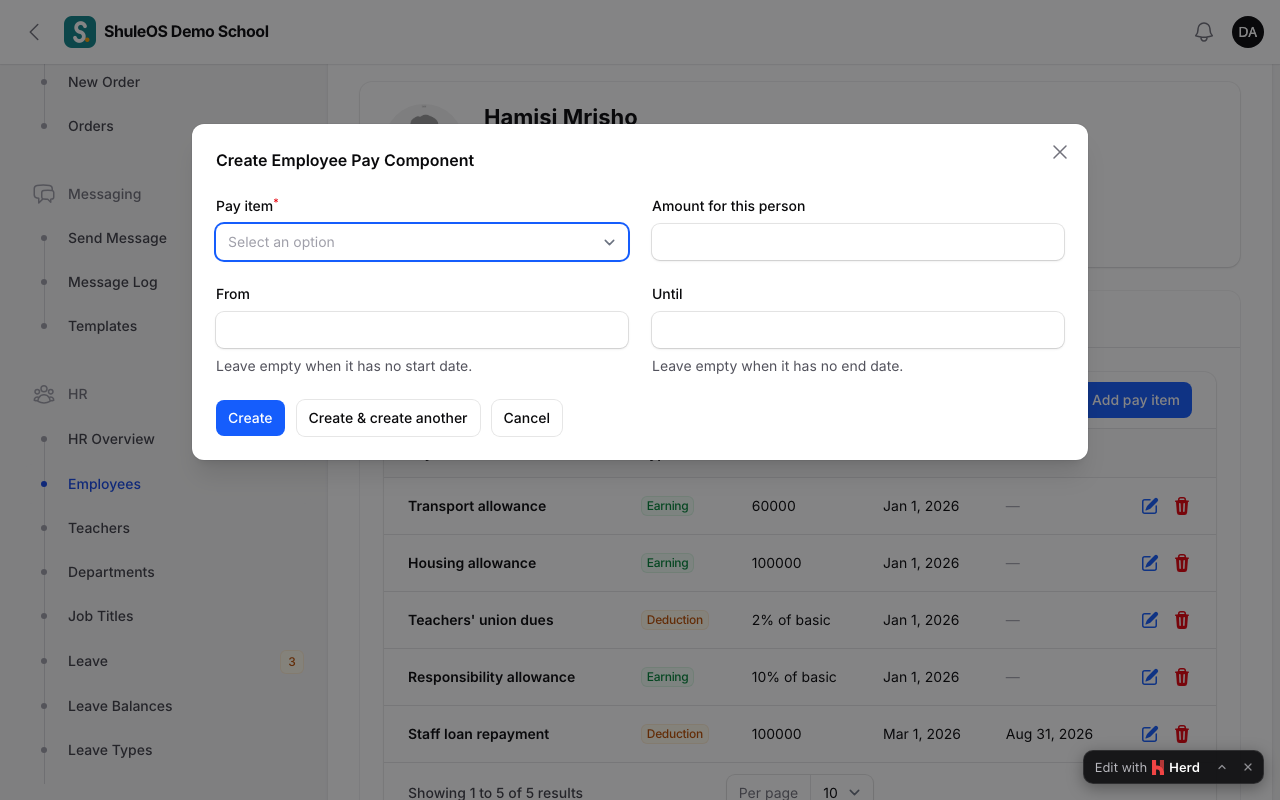Click the Hamisi Mrisho employee name
The image size is (1280, 800).
pos(560,116)
